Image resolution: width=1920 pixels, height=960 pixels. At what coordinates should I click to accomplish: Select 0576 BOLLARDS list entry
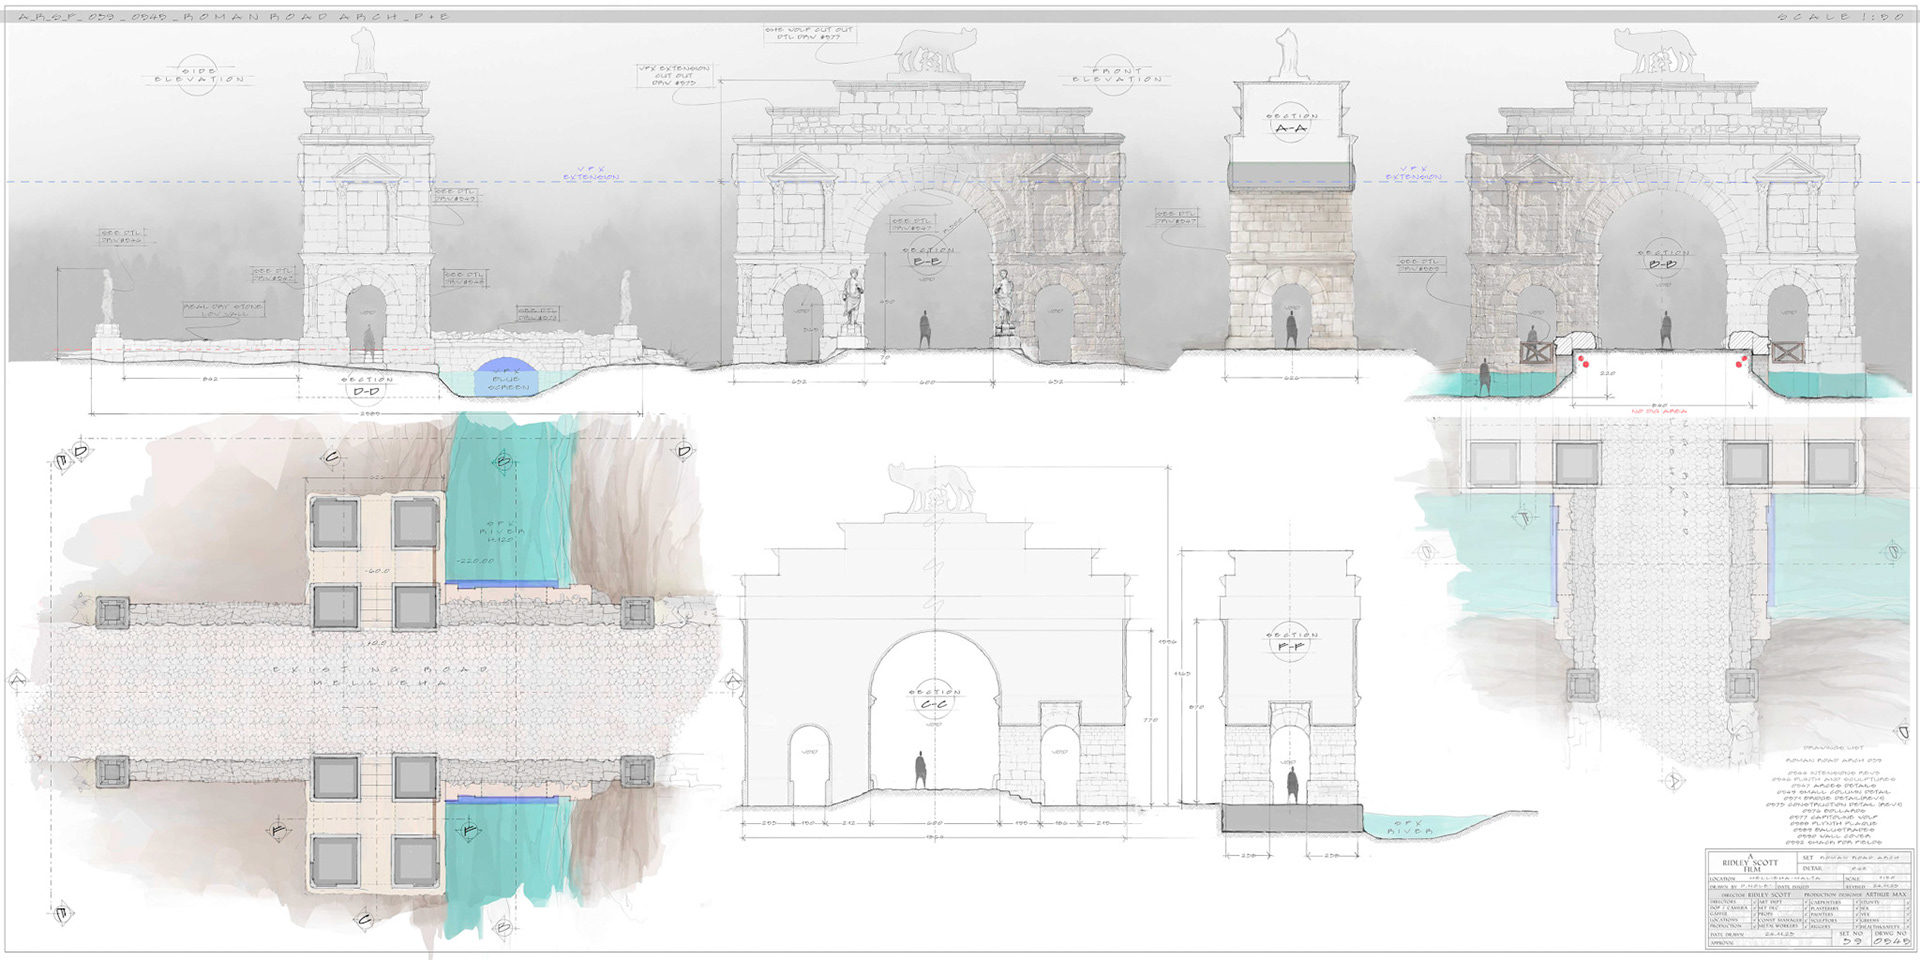(x=1833, y=811)
